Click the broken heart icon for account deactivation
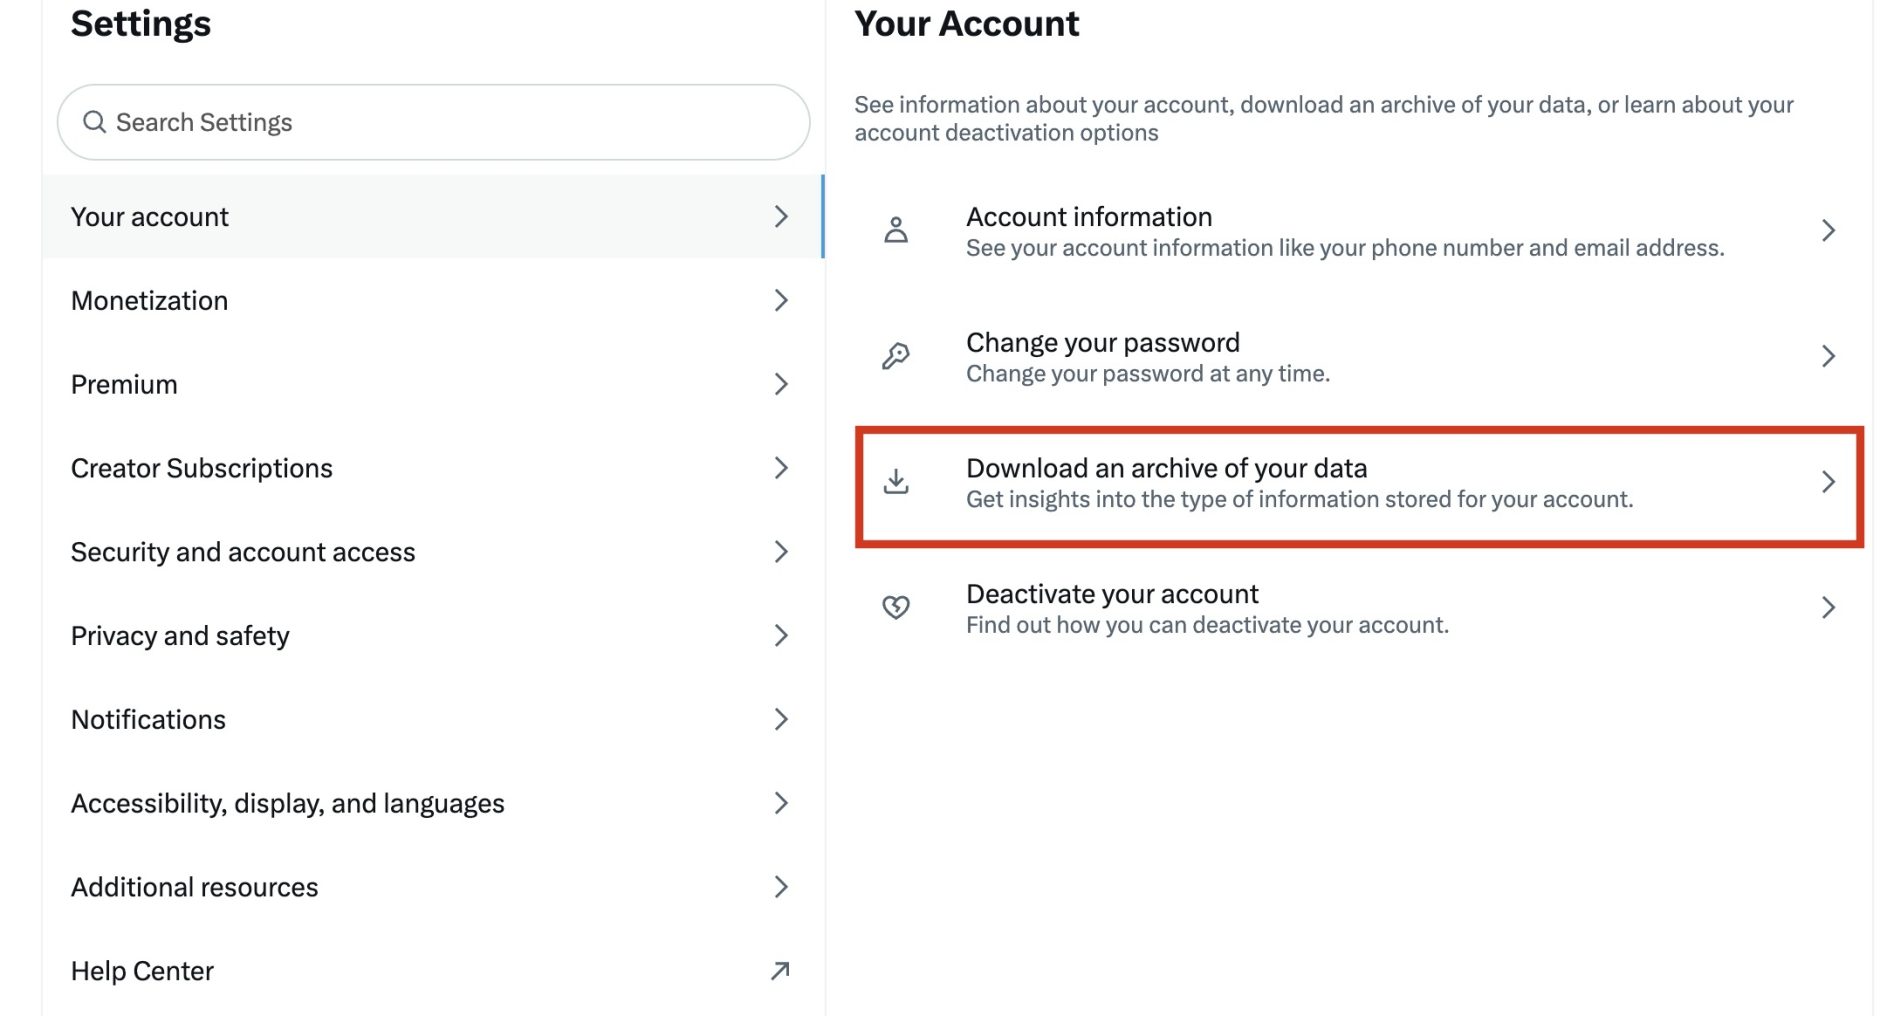Image resolution: width=1880 pixels, height=1016 pixels. click(895, 607)
